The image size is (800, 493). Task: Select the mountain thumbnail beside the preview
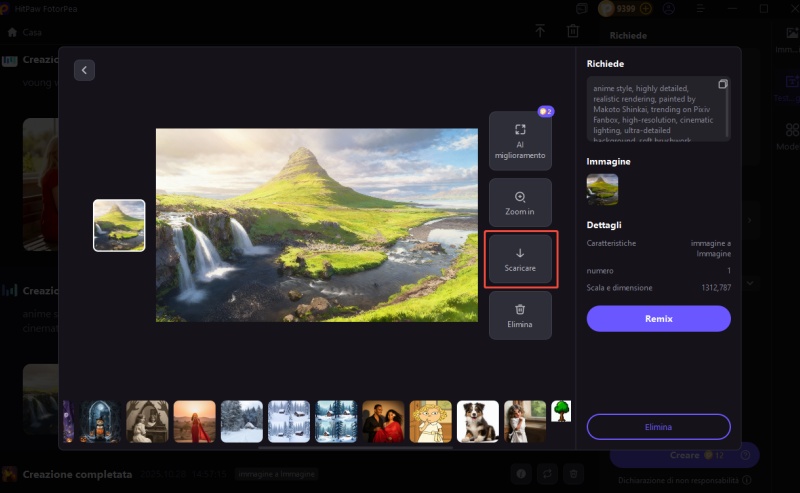(119, 225)
